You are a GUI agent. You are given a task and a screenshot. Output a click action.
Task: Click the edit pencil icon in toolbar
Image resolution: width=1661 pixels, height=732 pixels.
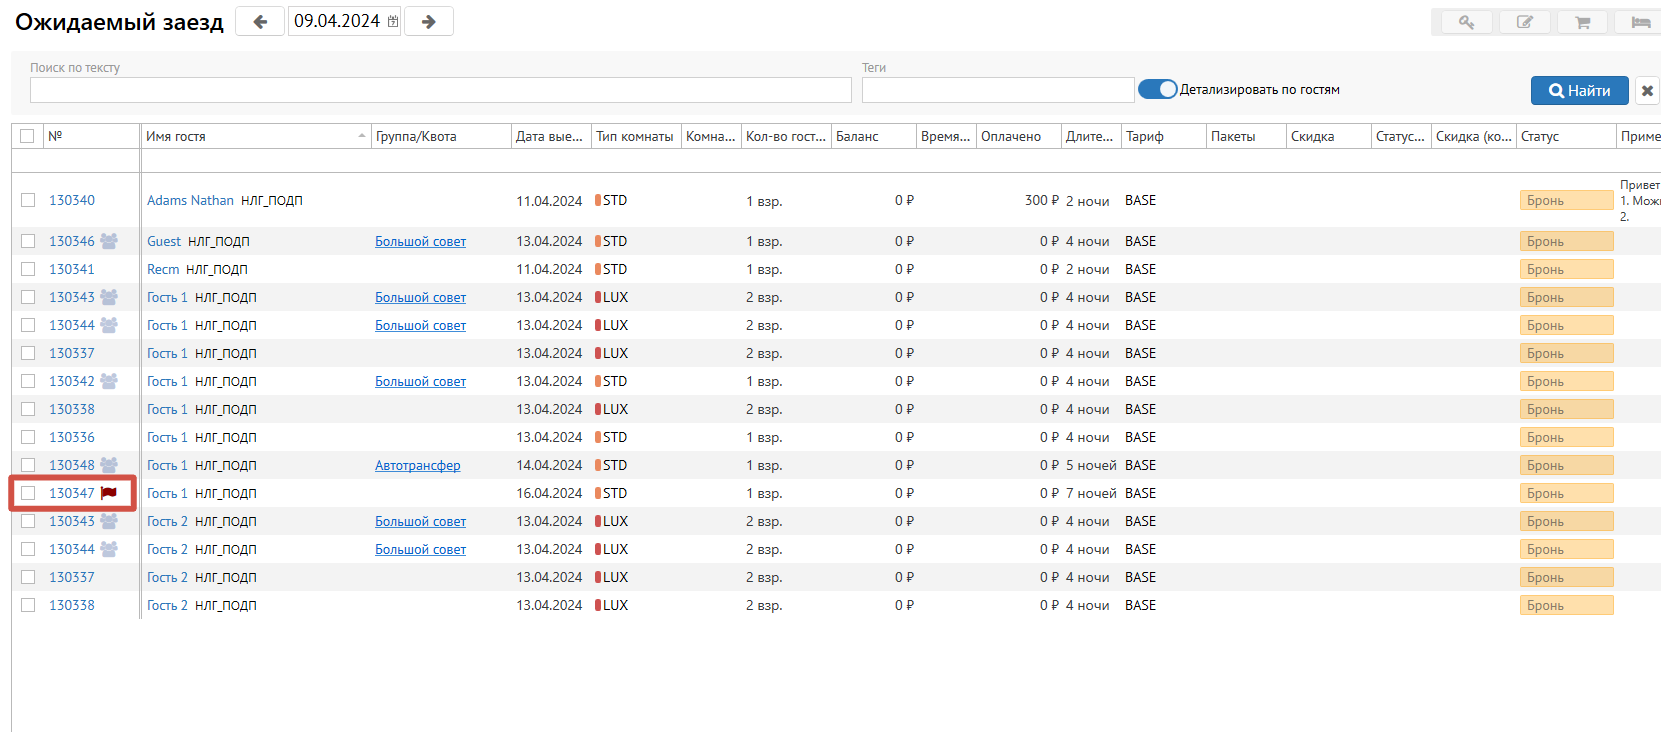pyautogui.click(x=1524, y=22)
